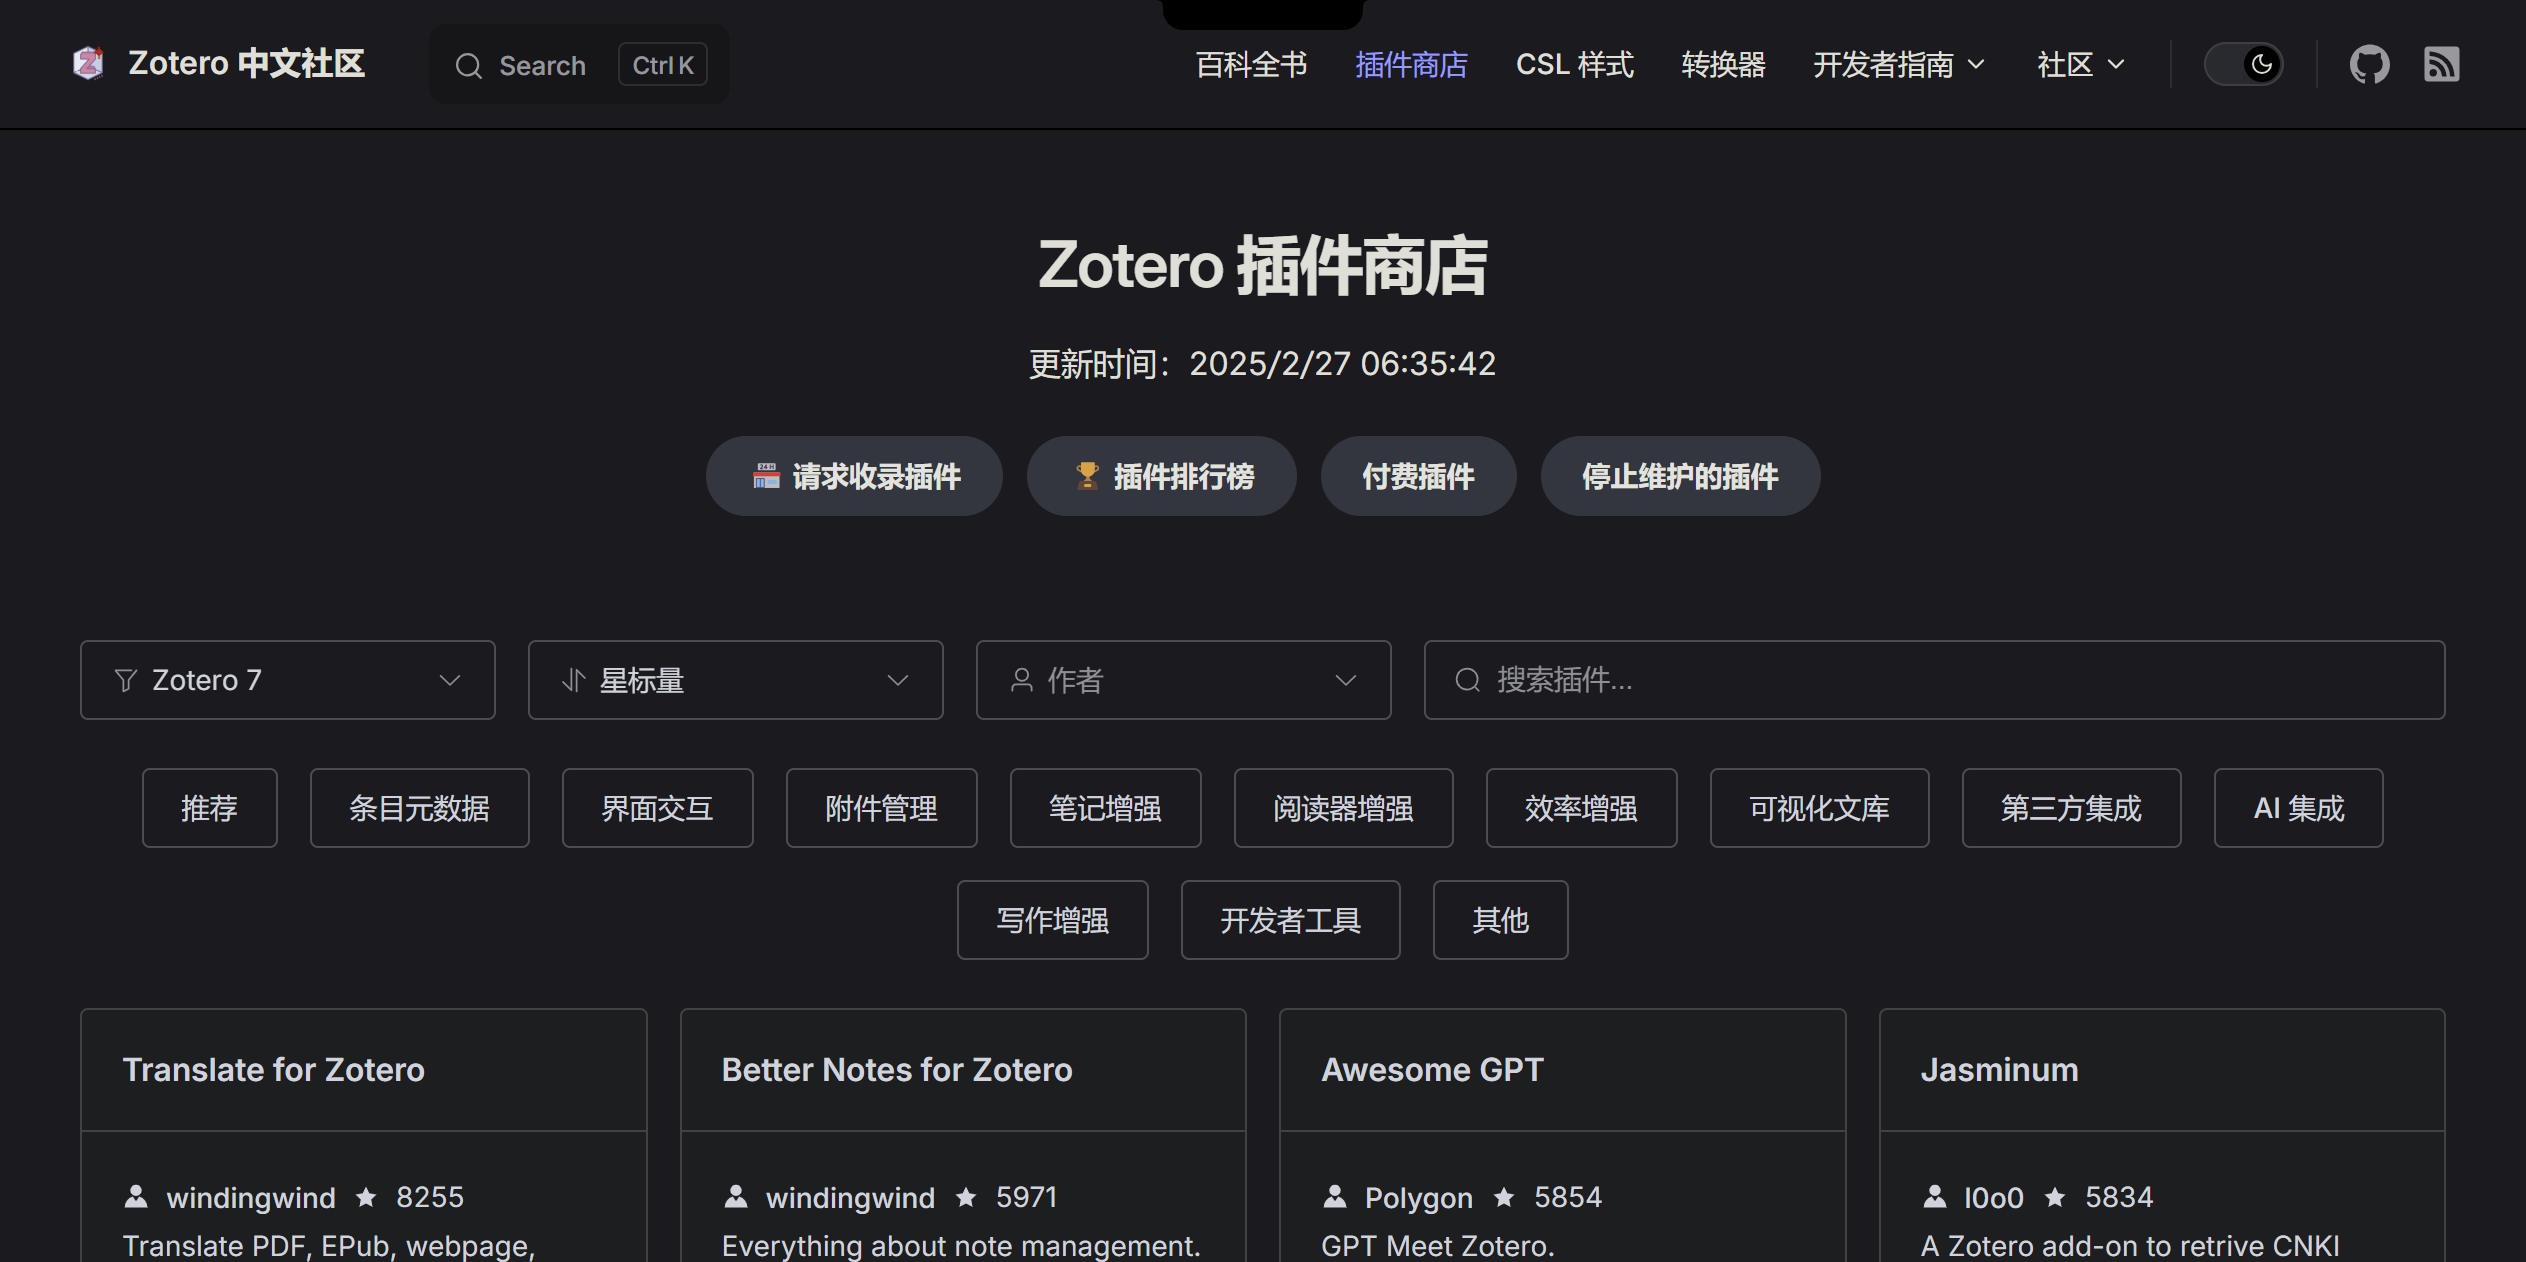
Task: Open the 星标量 sort dropdown
Action: pyautogui.click(x=735, y=680)
